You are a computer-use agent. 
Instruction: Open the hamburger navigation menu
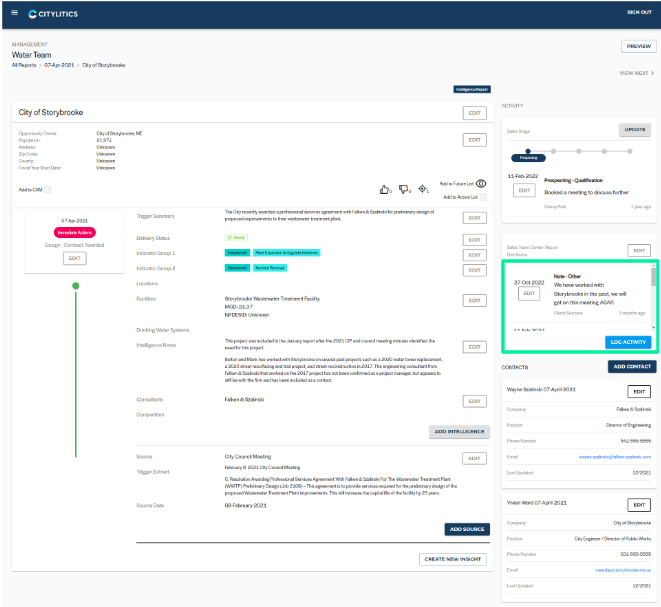[14, 13]
